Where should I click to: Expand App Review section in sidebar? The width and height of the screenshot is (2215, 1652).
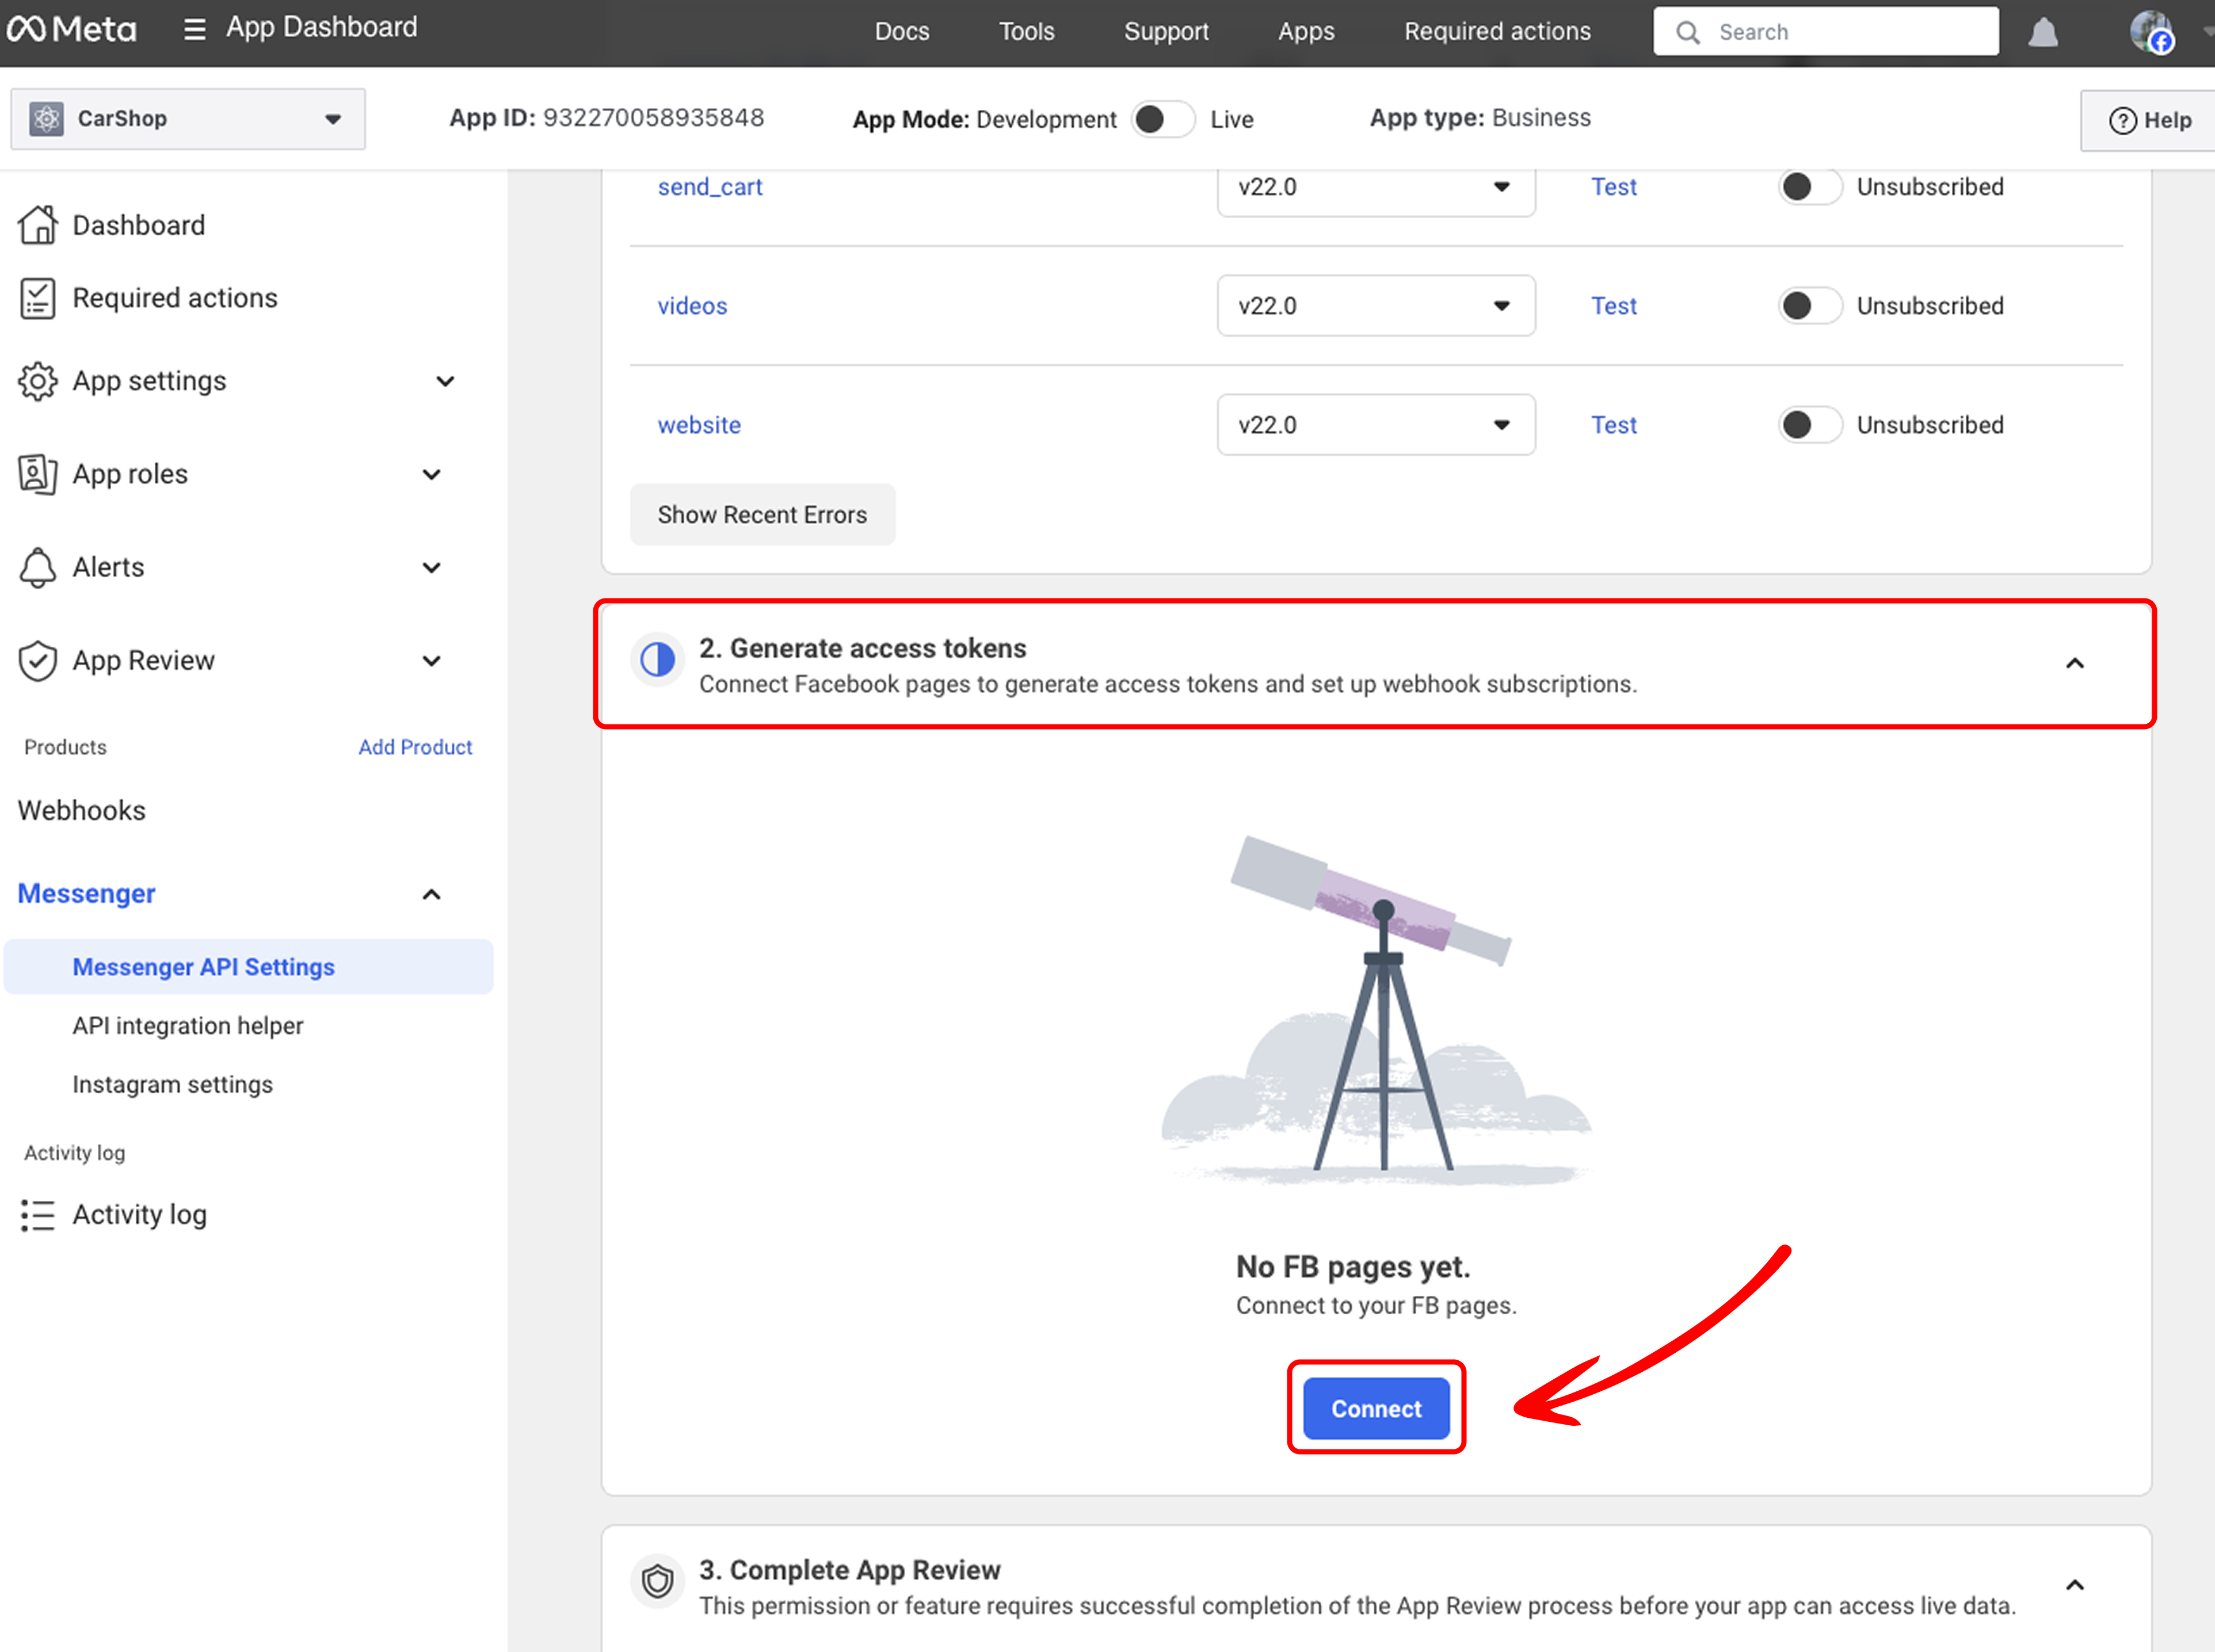(432, 660)
